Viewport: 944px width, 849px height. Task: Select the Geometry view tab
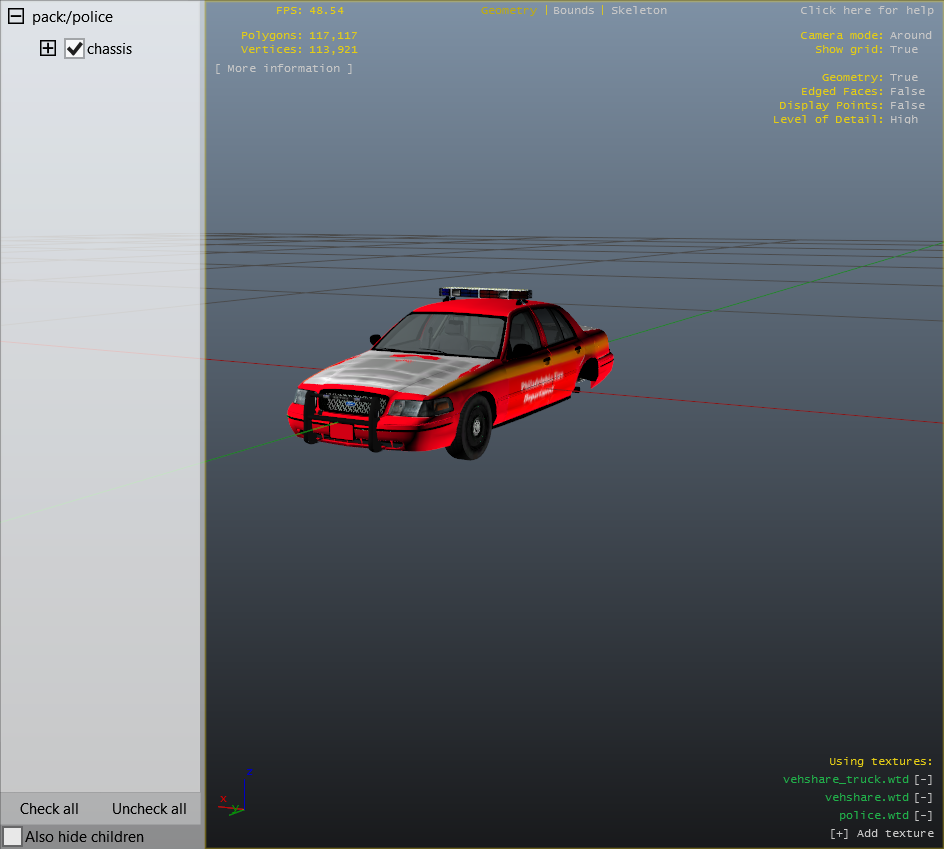508,11
